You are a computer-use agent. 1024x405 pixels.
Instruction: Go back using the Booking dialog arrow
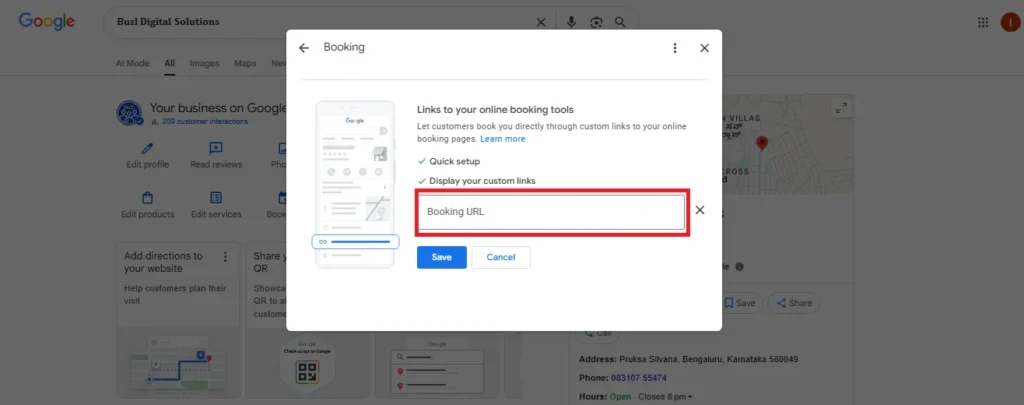point(304,48)
